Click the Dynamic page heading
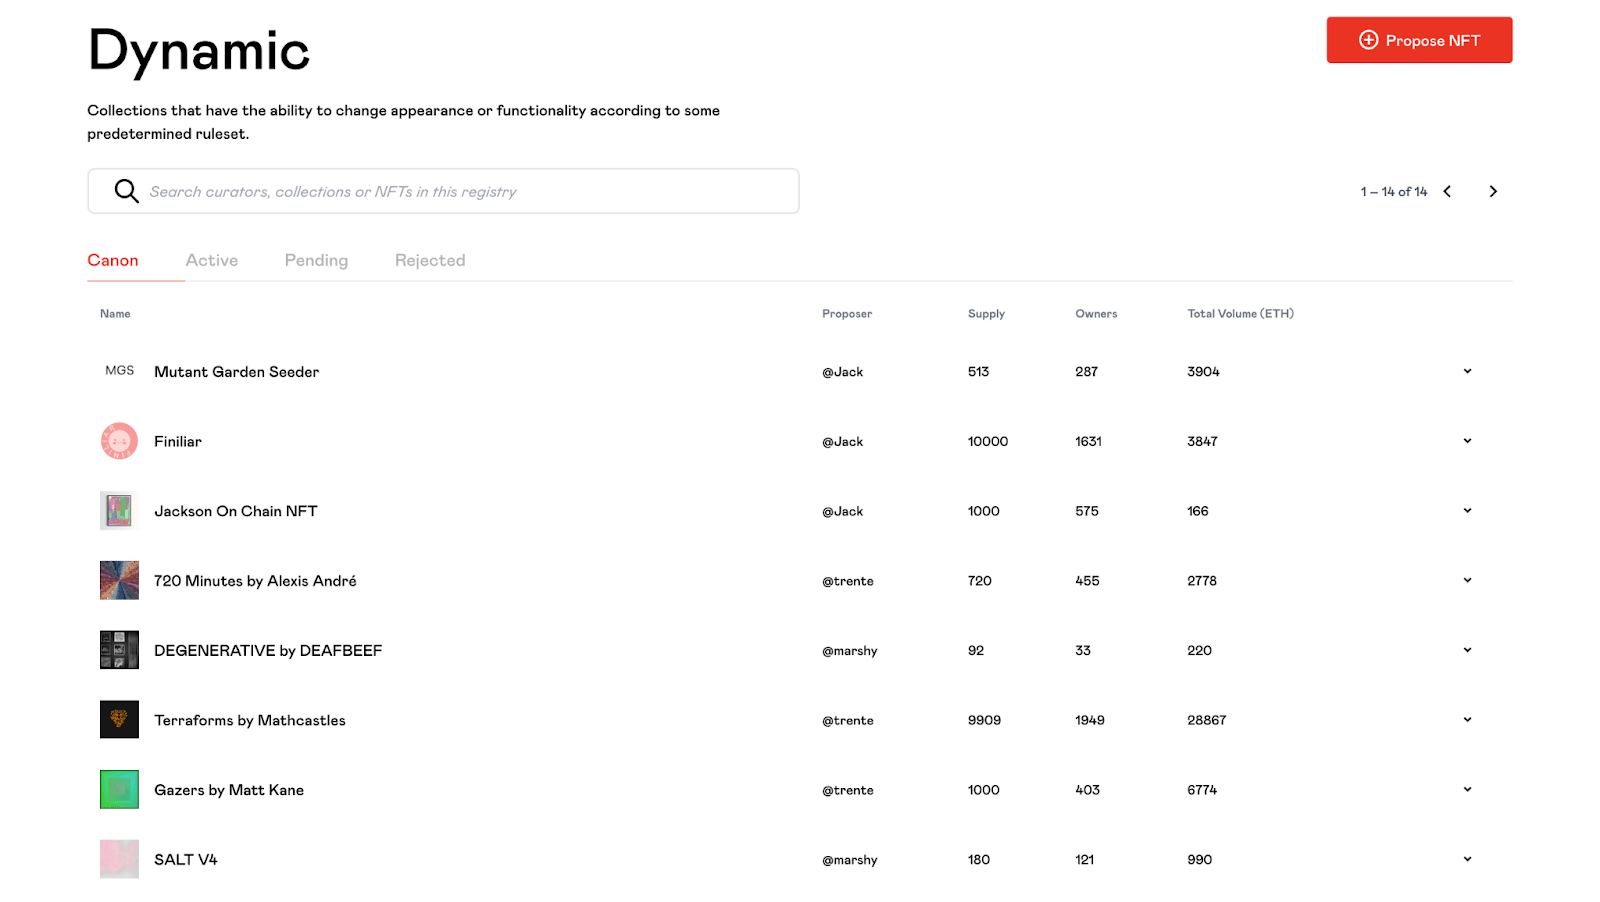 point(199,51)
